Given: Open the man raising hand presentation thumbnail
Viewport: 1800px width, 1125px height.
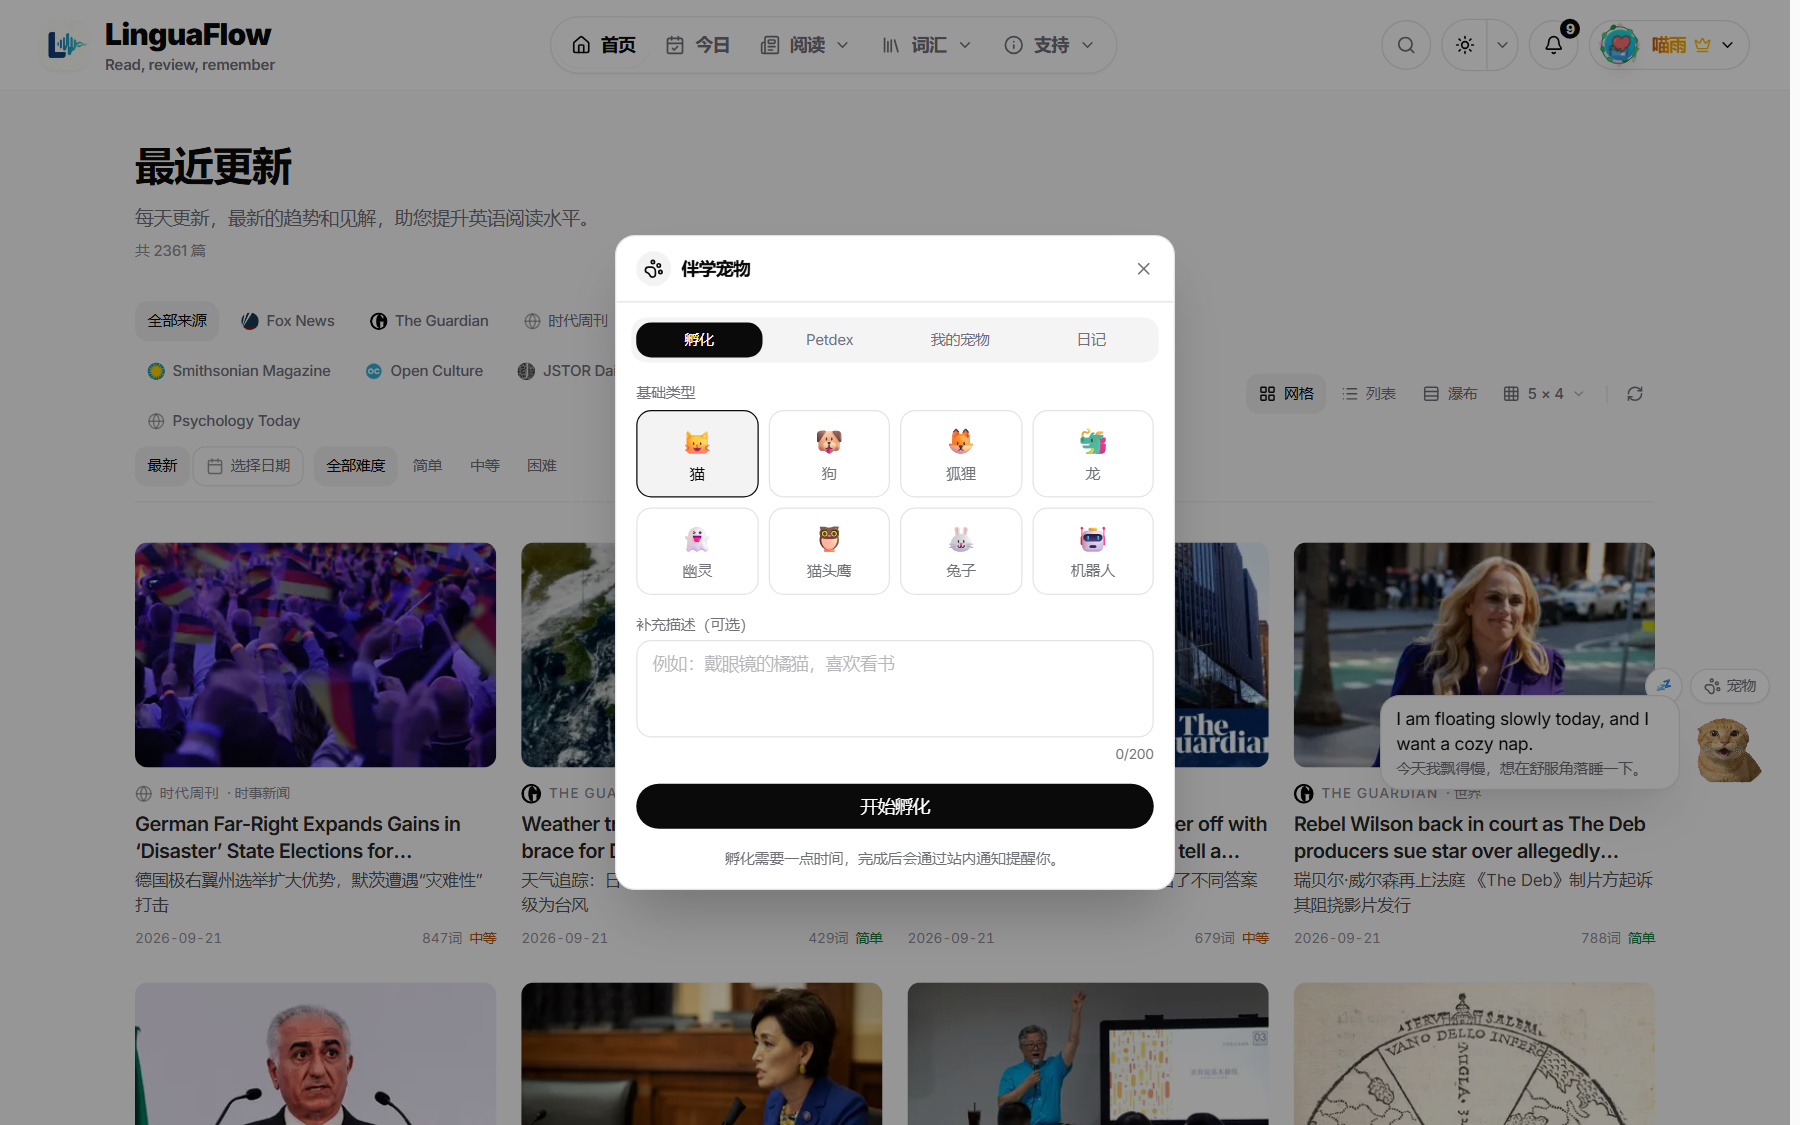Looking at the screenshot, I should click(1088, 1054).
